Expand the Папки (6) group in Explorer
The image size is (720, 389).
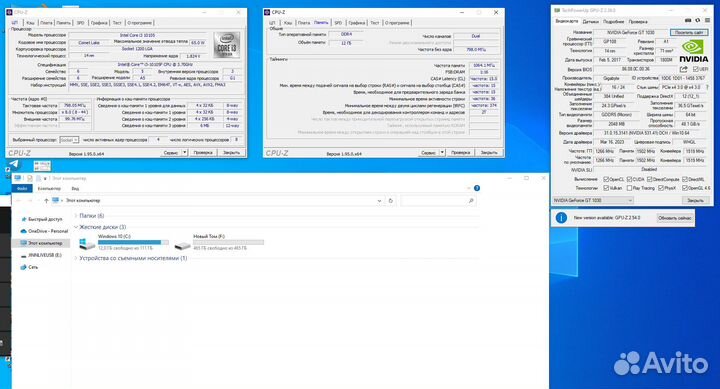coord(76,215)
